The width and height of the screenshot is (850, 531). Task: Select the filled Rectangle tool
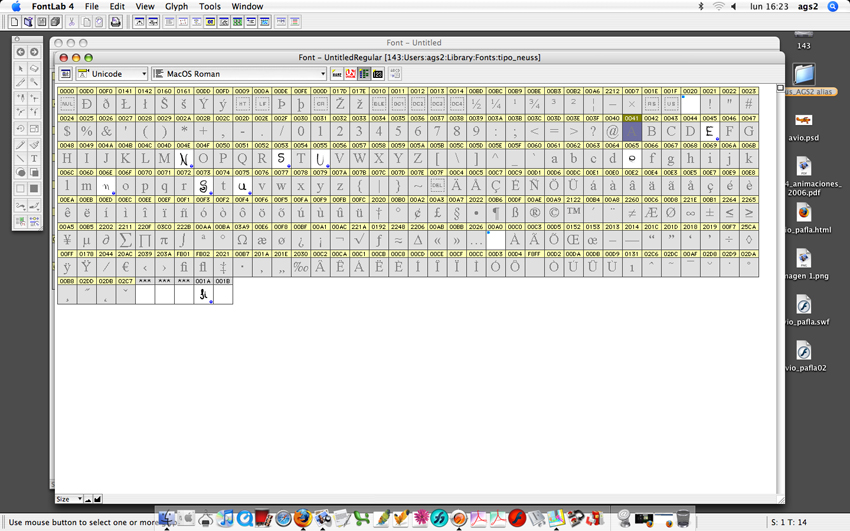34,189
